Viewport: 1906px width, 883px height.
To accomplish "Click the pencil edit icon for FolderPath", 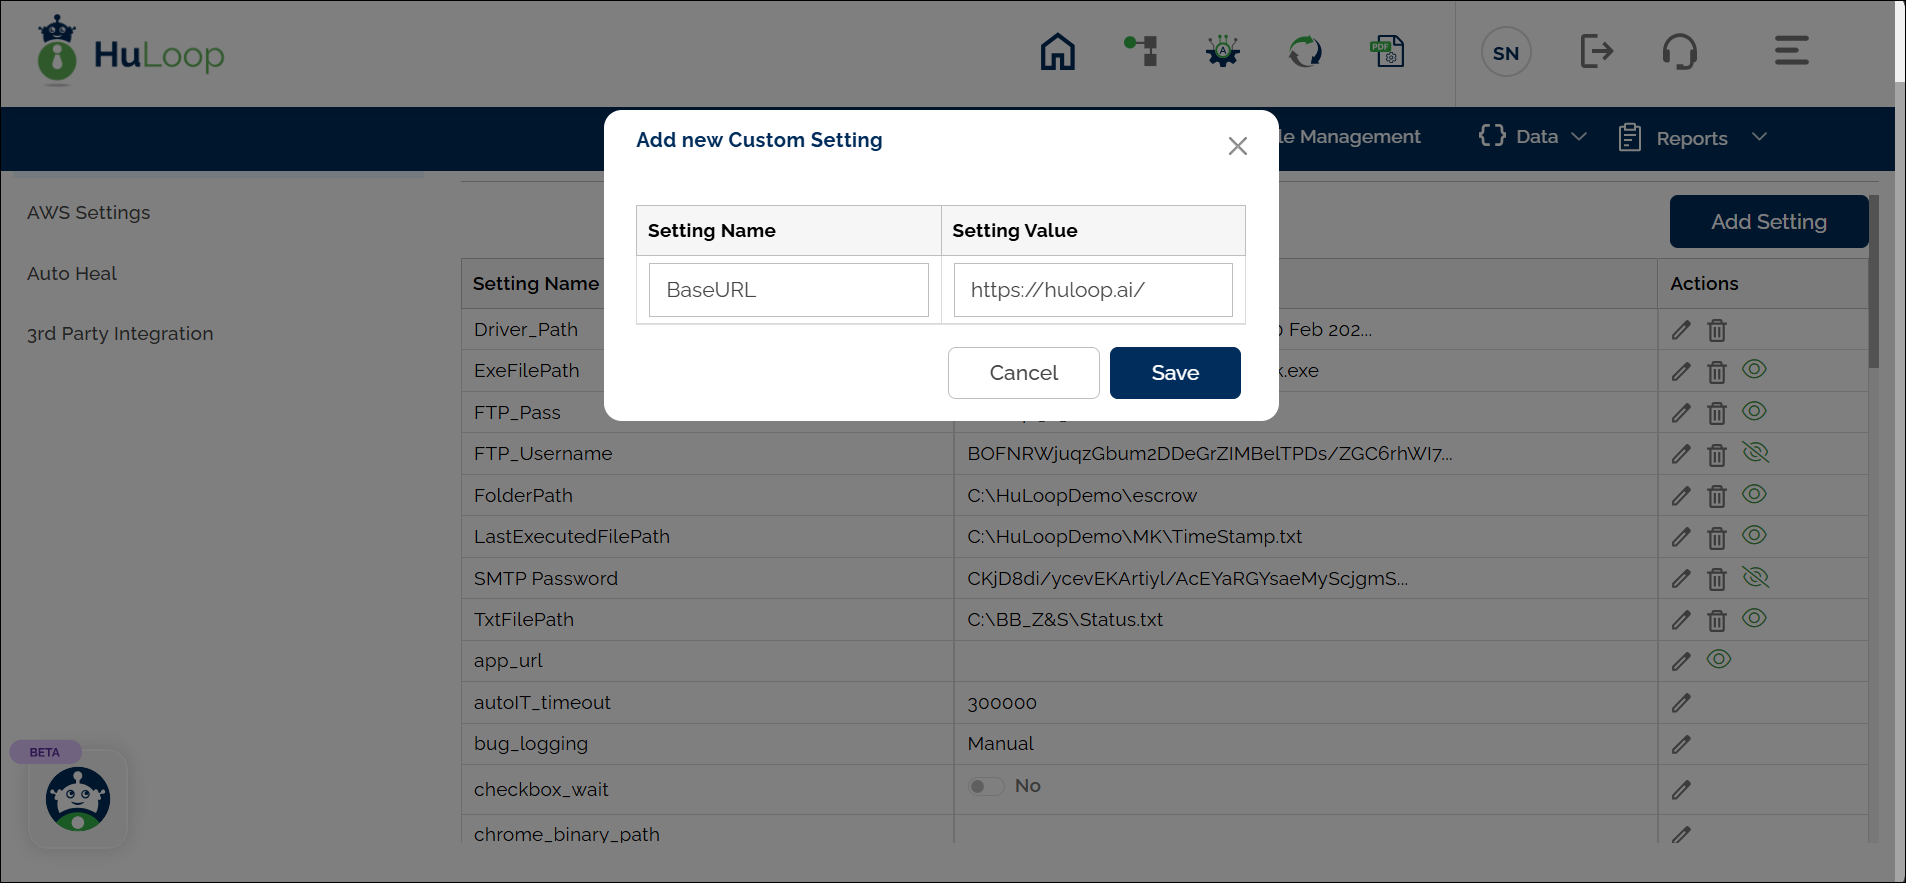I will pyautogui.click(x=1681, y=496).
